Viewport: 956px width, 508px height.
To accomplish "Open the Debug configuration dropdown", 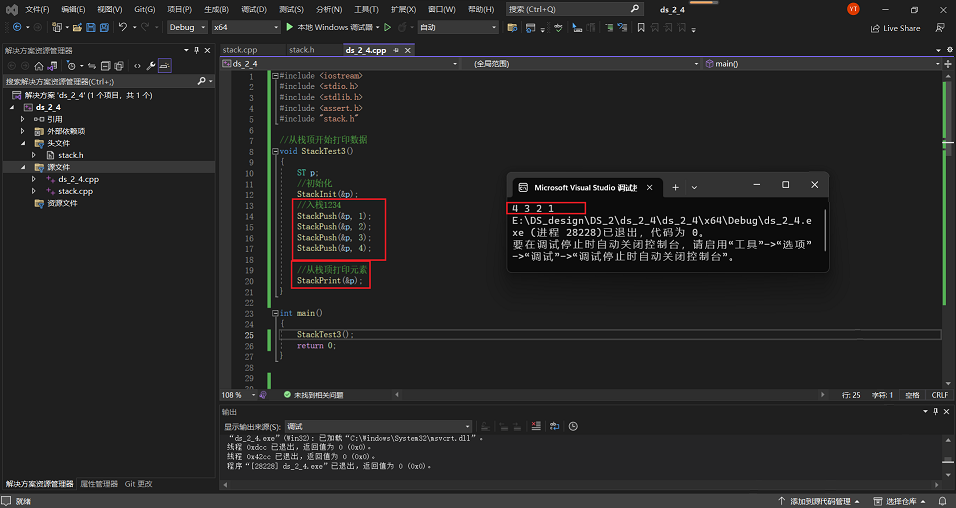I will tap(187, 27).
